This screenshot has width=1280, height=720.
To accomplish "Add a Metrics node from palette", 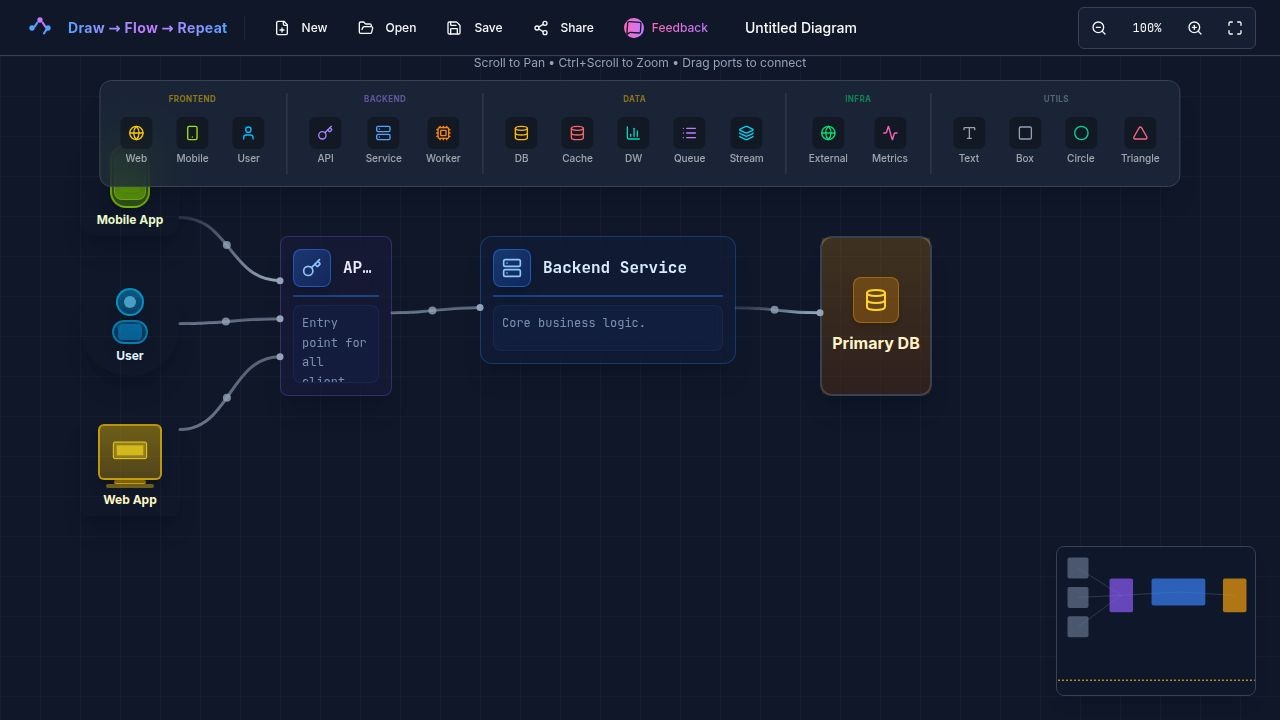I will (x=890, y=141).
